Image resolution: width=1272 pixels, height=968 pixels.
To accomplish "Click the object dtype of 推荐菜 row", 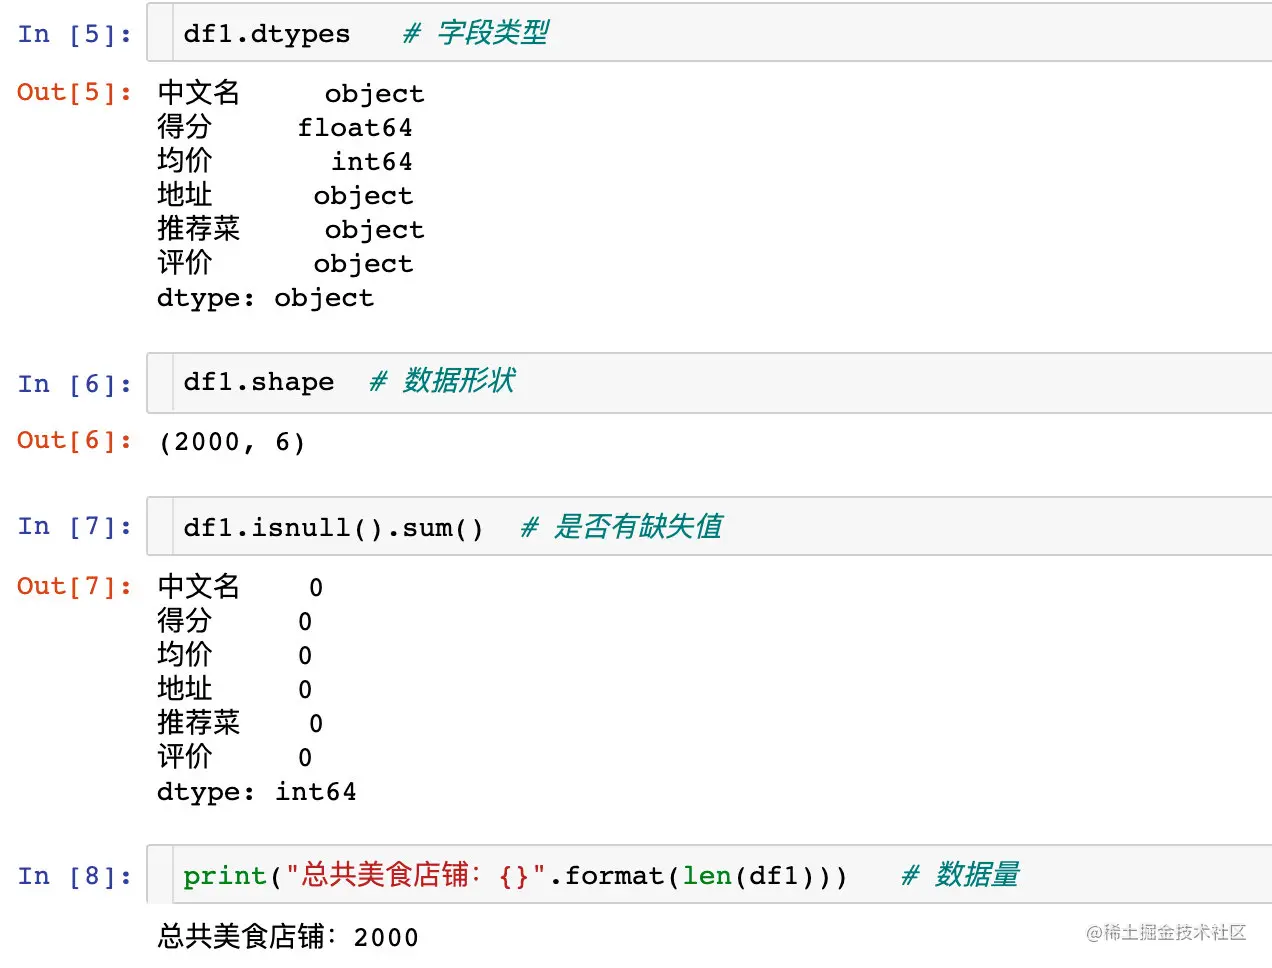I will tap(375, 230).
